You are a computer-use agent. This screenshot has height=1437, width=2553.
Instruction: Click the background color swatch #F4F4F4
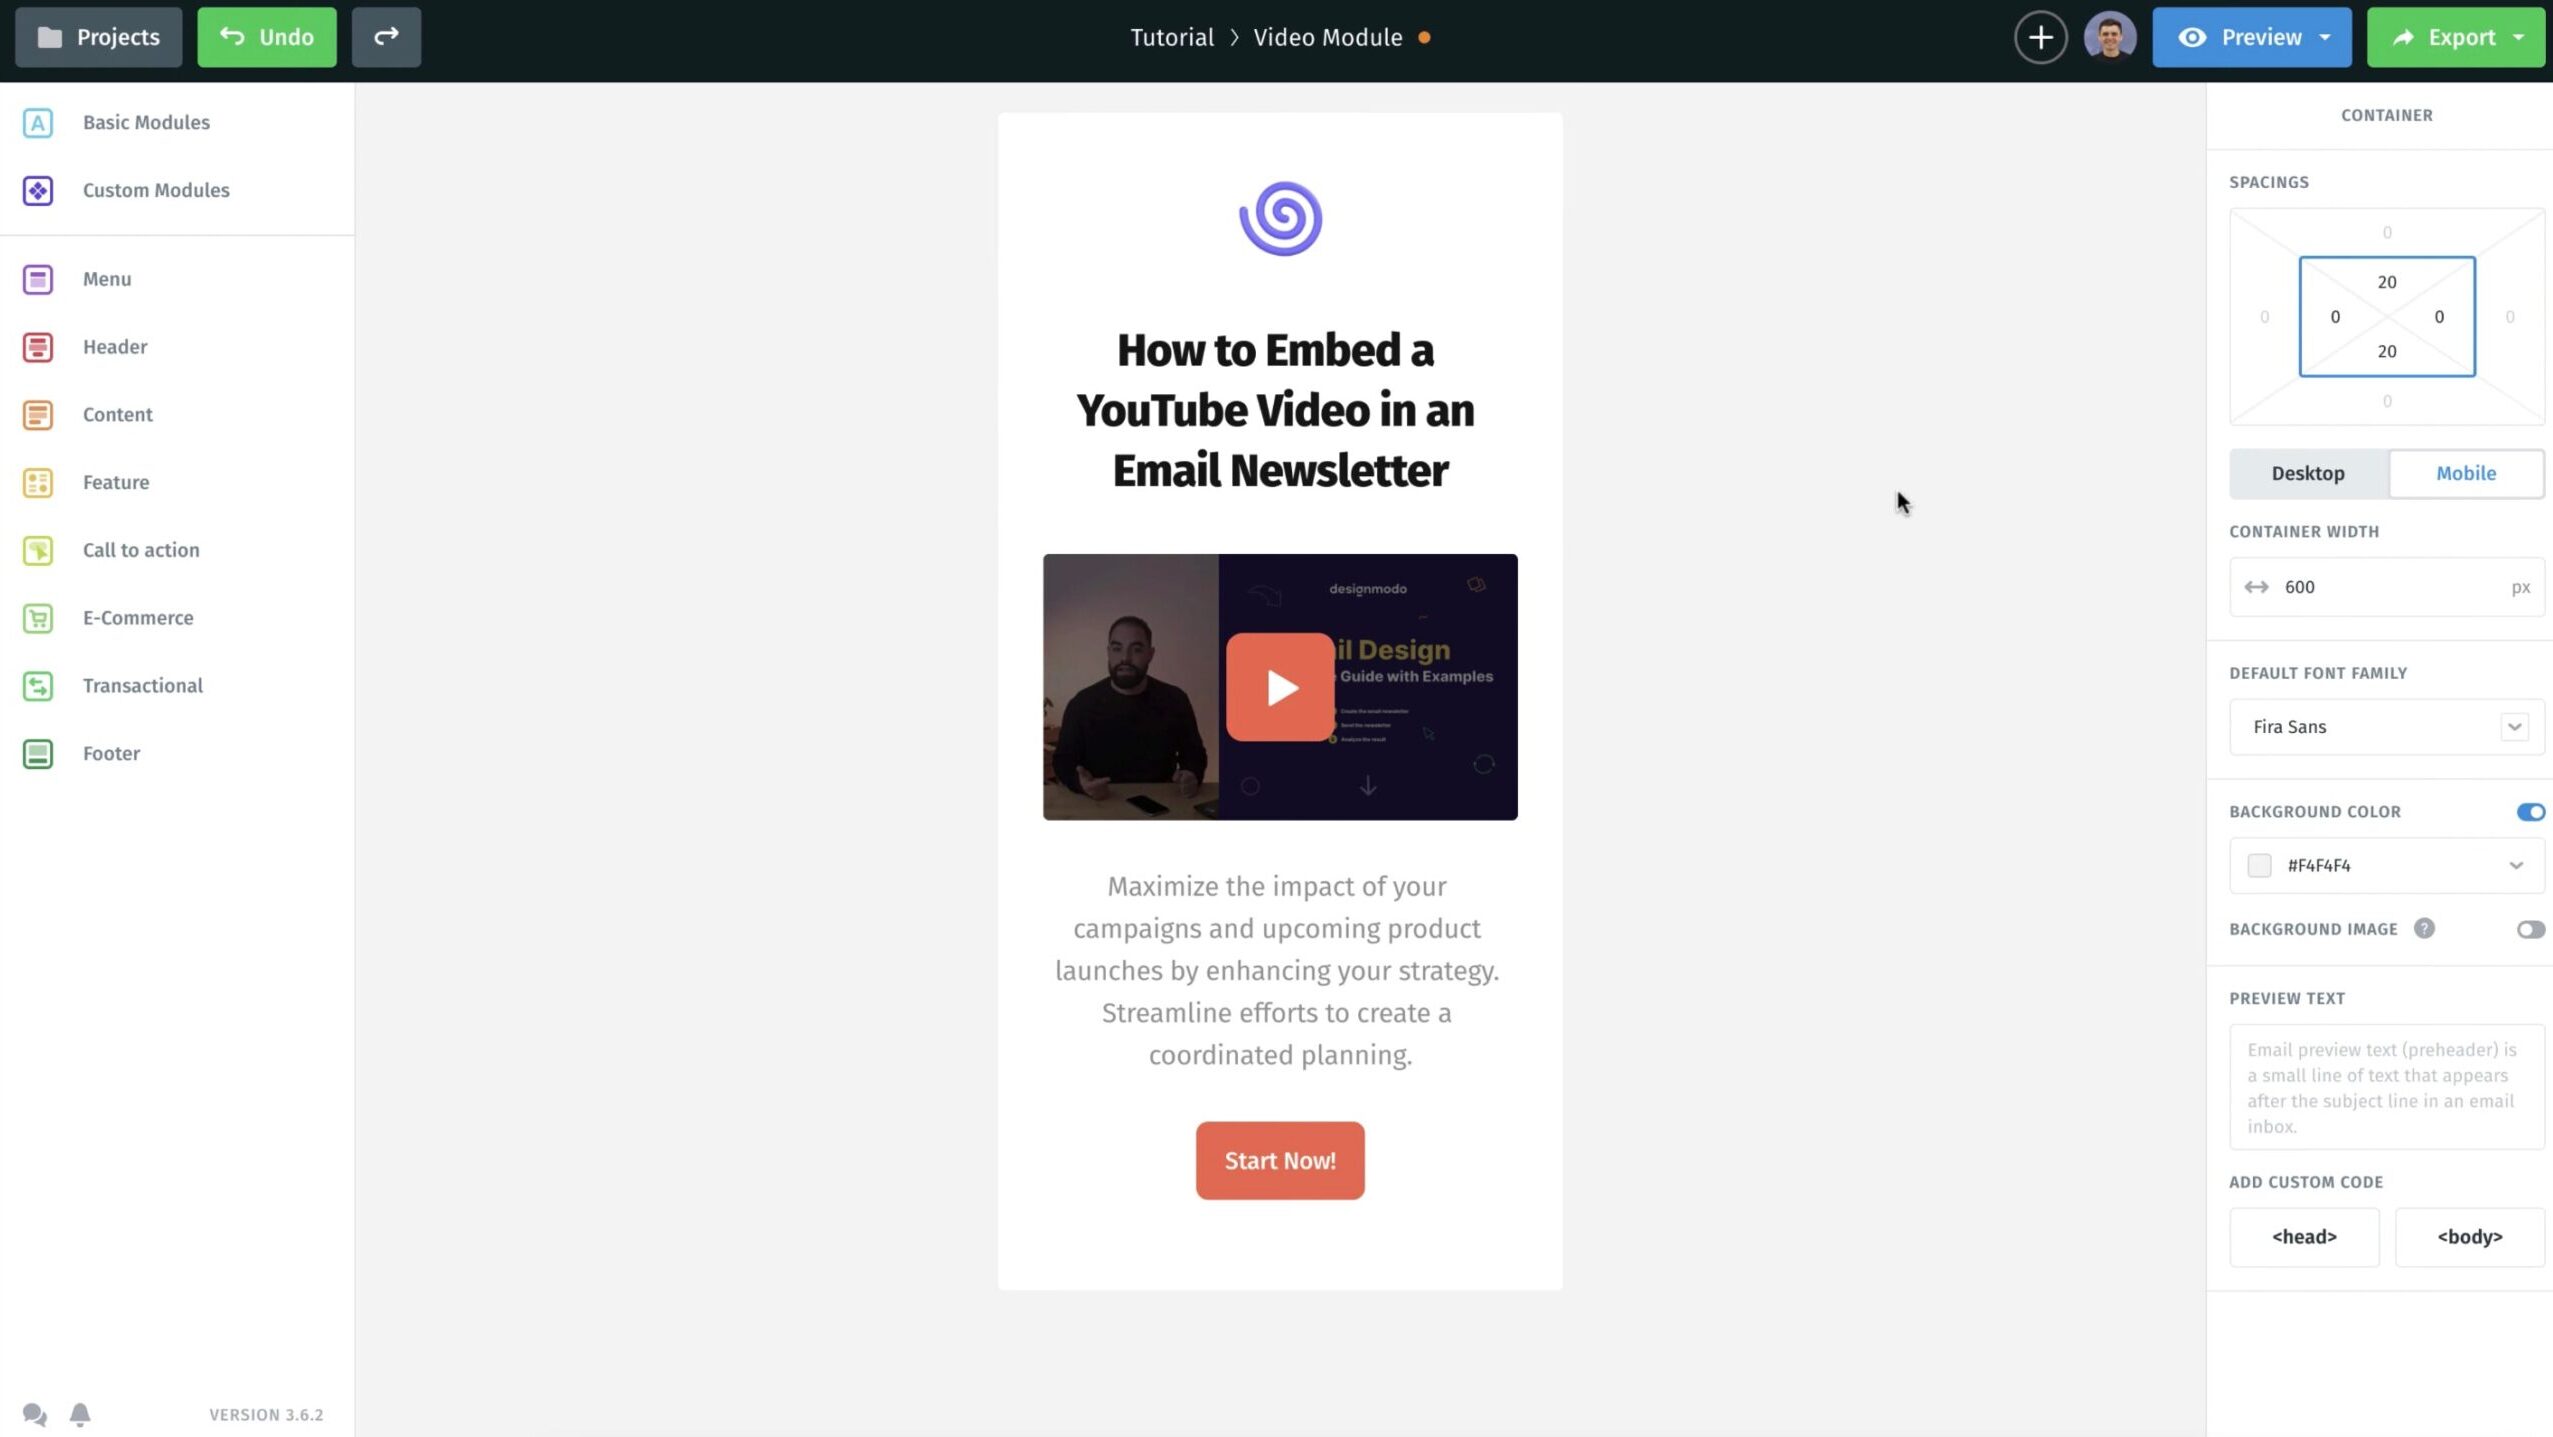tap(2258, 864)
